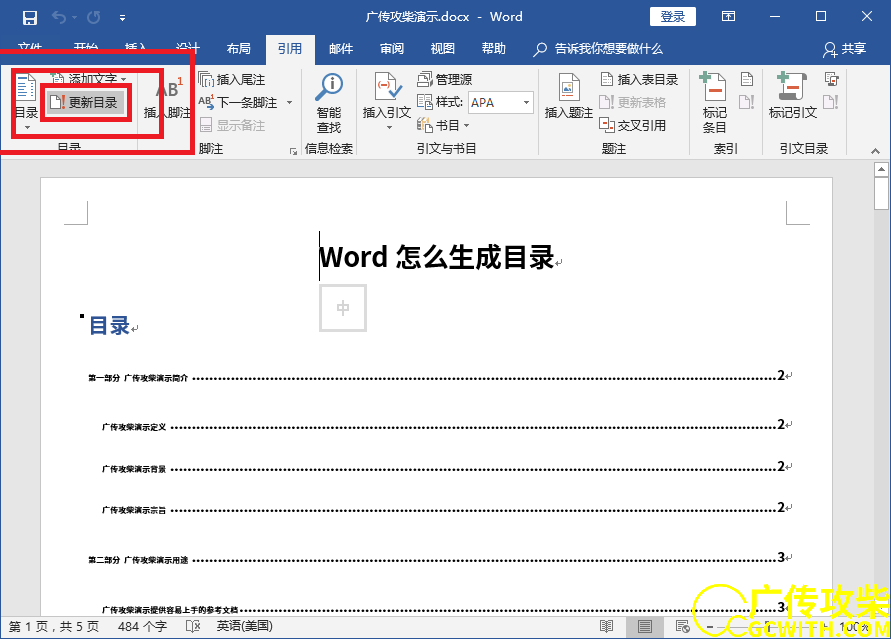891x639 pixels.
Task: Click the title 'Word 怎么生成目录'
Action: [436, 257]
